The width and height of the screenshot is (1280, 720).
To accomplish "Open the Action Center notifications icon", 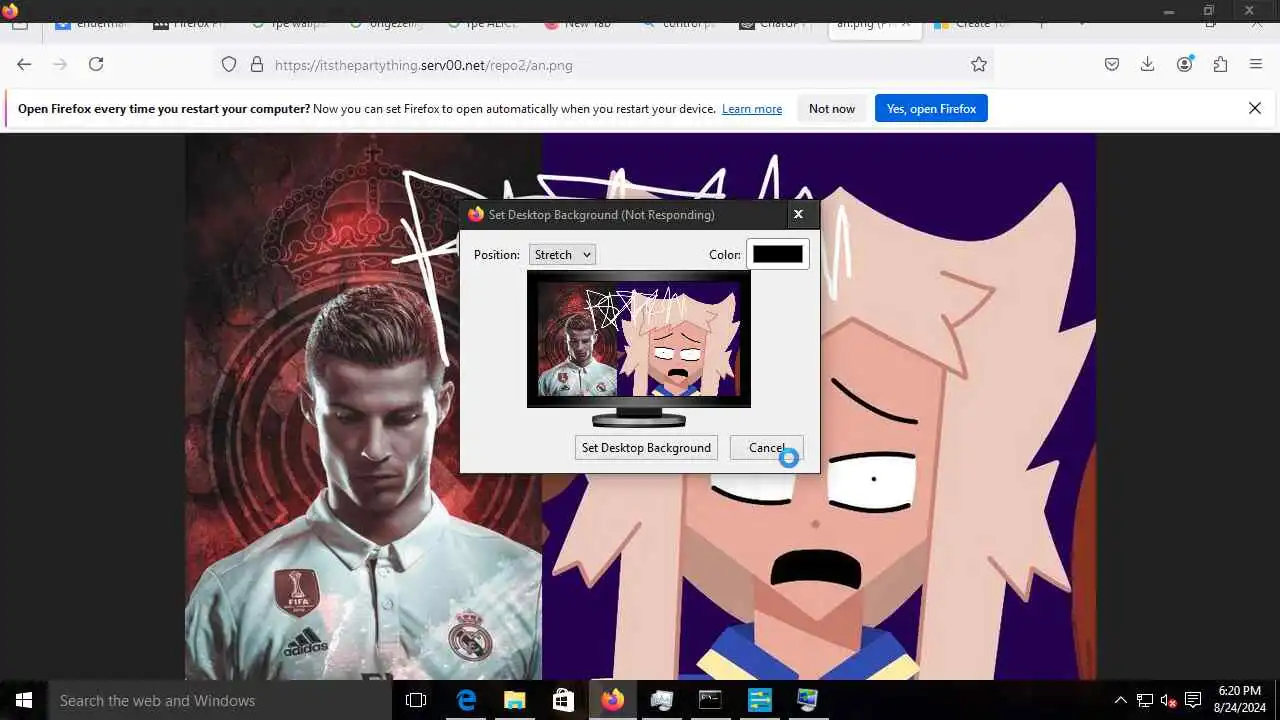I will [x=1193, y=700].
